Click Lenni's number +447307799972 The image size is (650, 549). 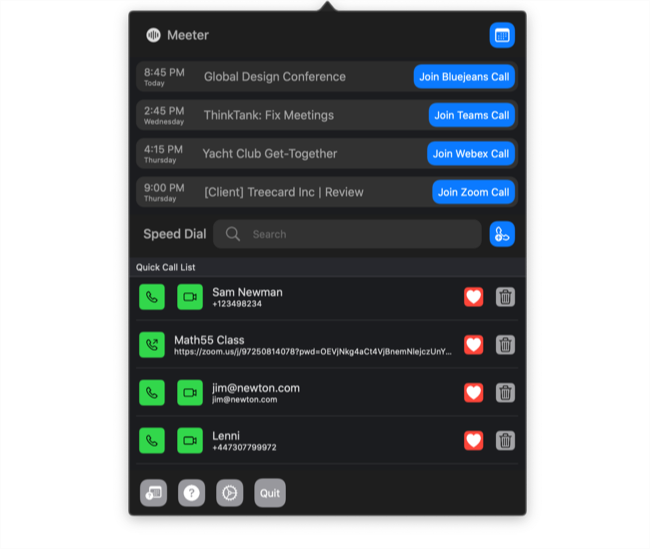pos(244,447)
